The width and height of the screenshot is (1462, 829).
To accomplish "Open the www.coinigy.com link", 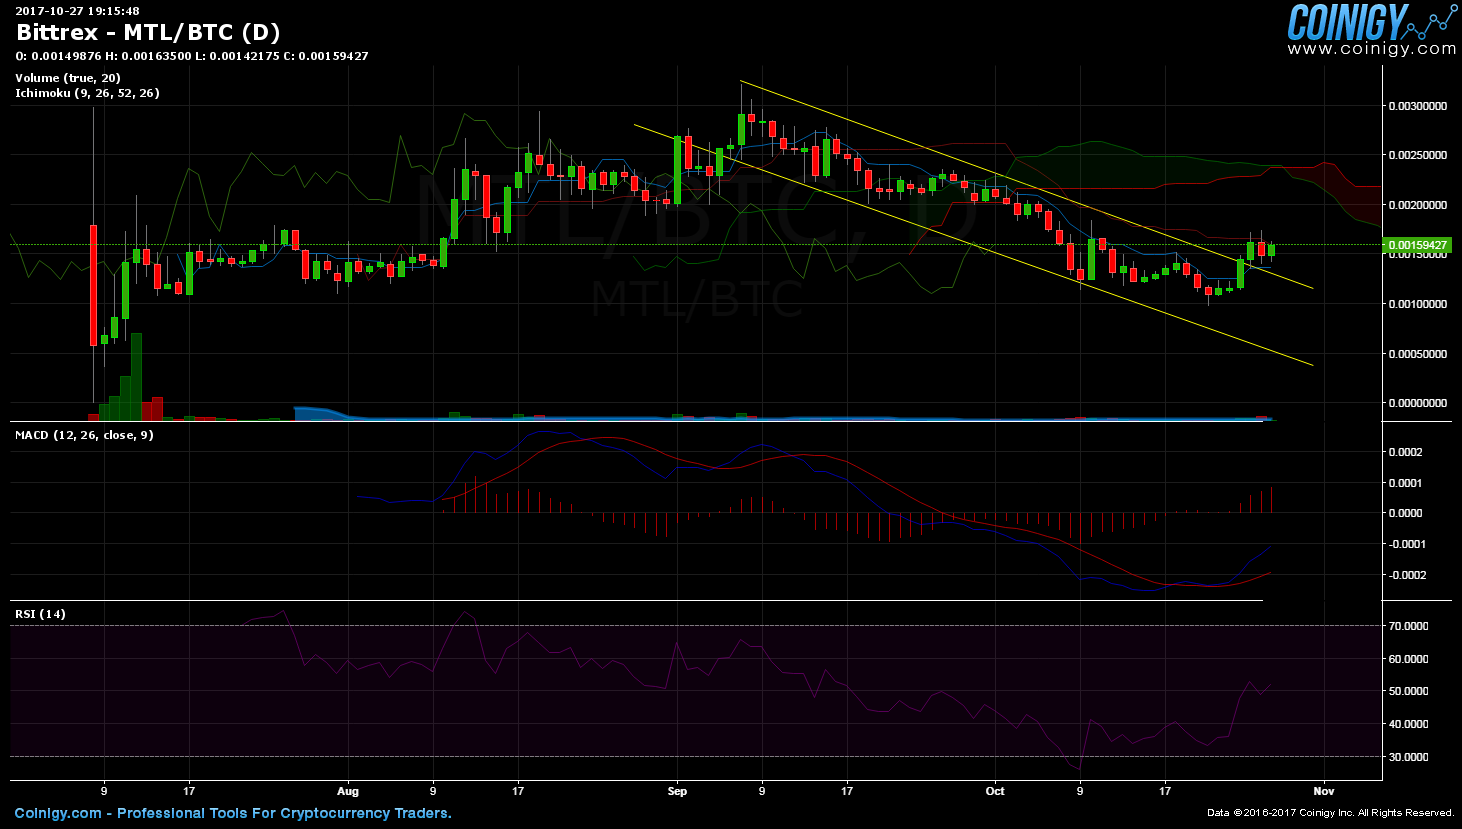I will click(x=1371, y=49).
